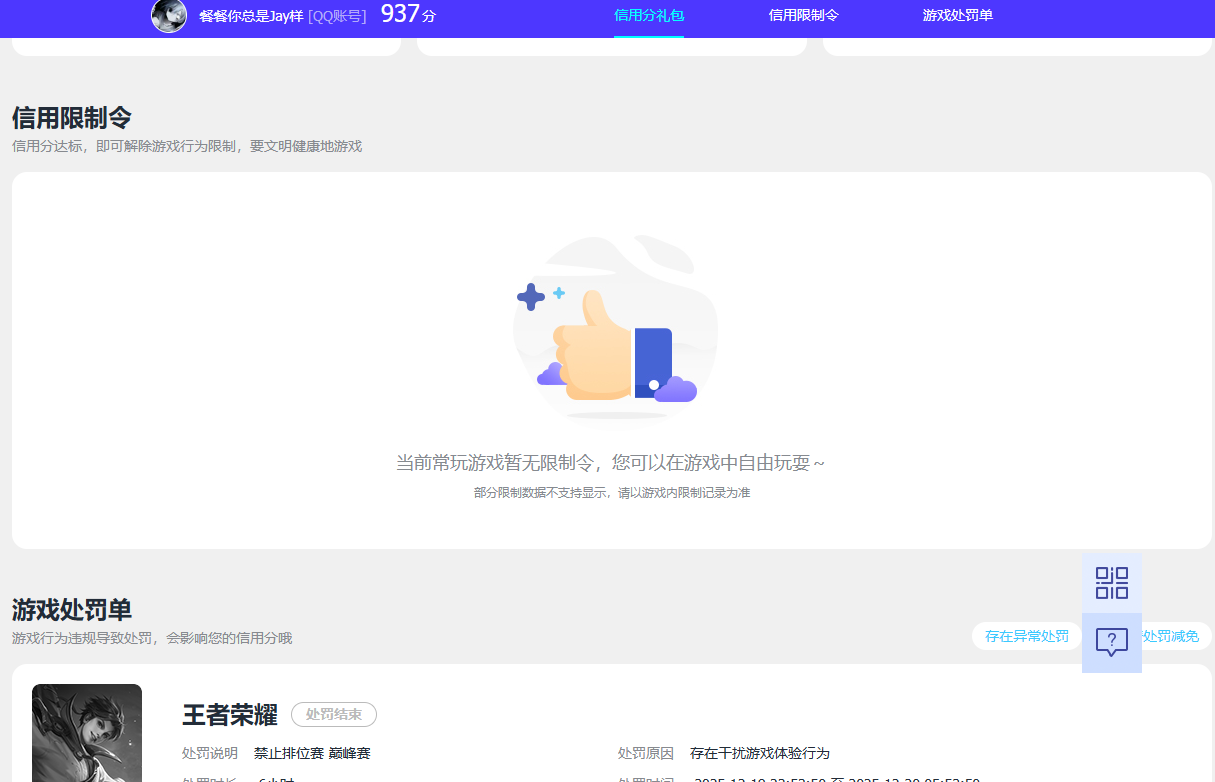Open the QR code floating icon

(x=1112, y=583)
